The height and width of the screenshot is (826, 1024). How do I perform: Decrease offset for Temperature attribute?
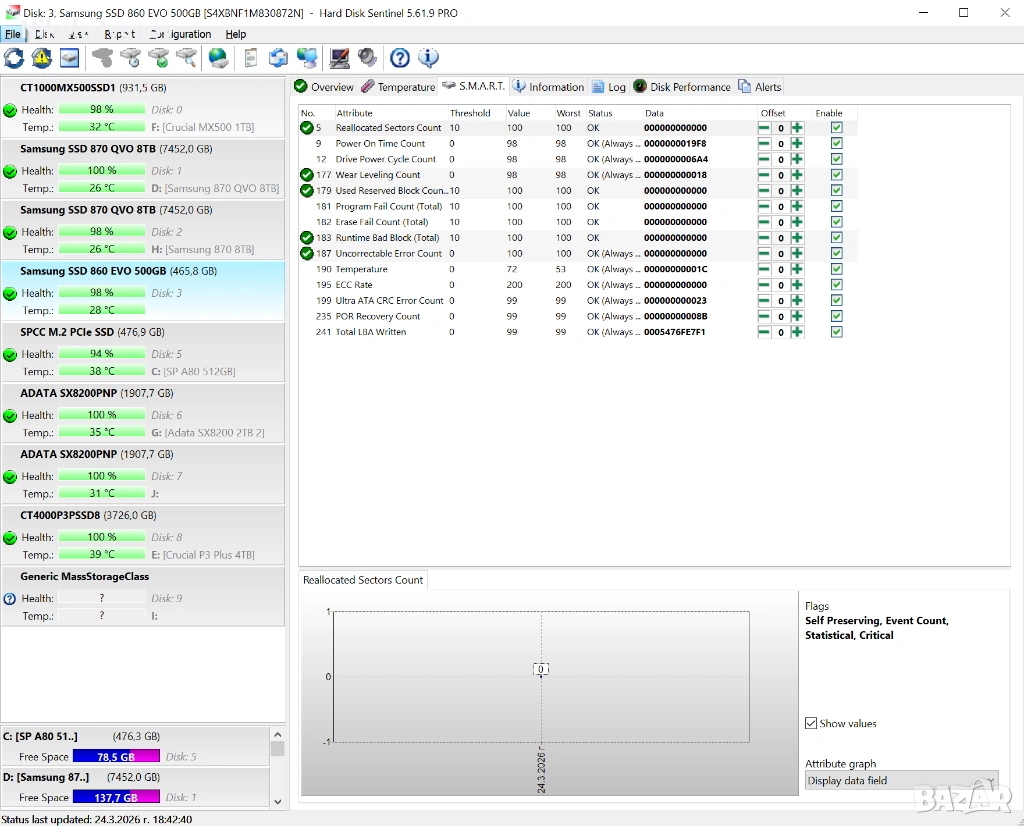(765, 269)
